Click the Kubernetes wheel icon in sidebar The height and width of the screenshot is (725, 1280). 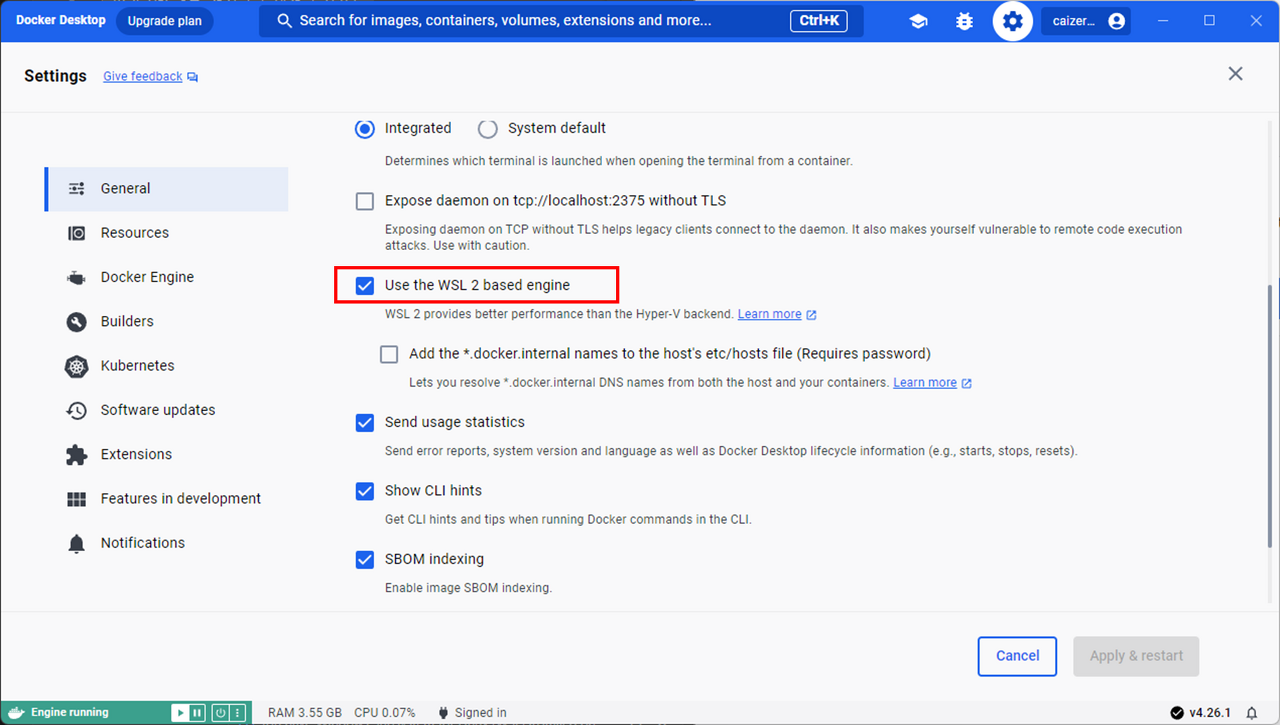77,366
